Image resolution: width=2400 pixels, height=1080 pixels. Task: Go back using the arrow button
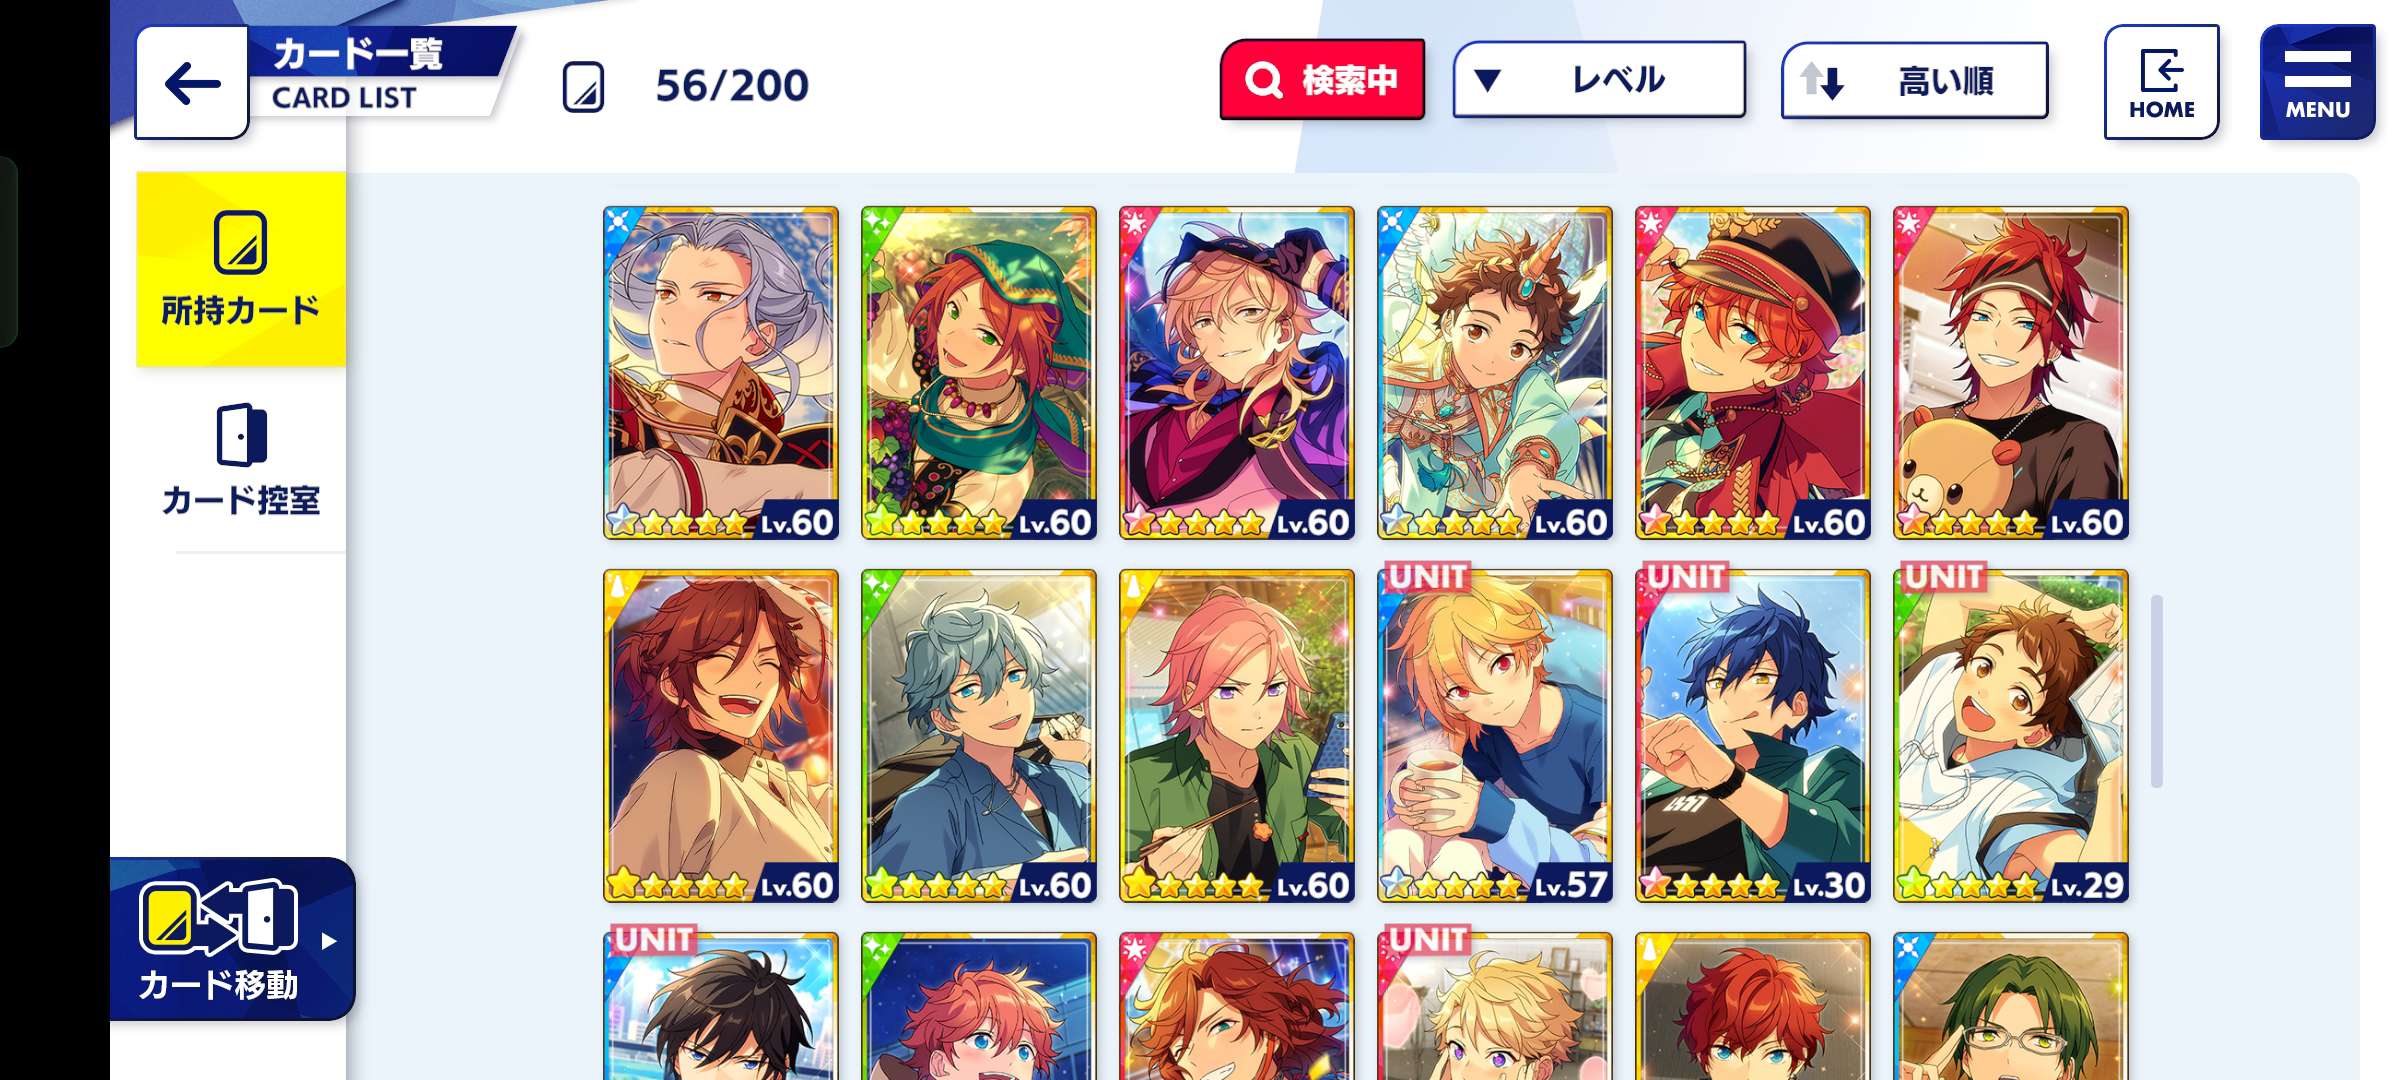click(192, 83)
